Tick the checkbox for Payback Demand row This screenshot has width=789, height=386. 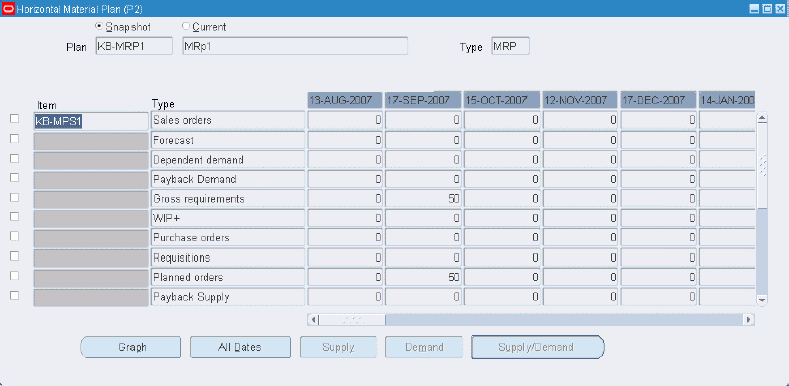point(15,178)
